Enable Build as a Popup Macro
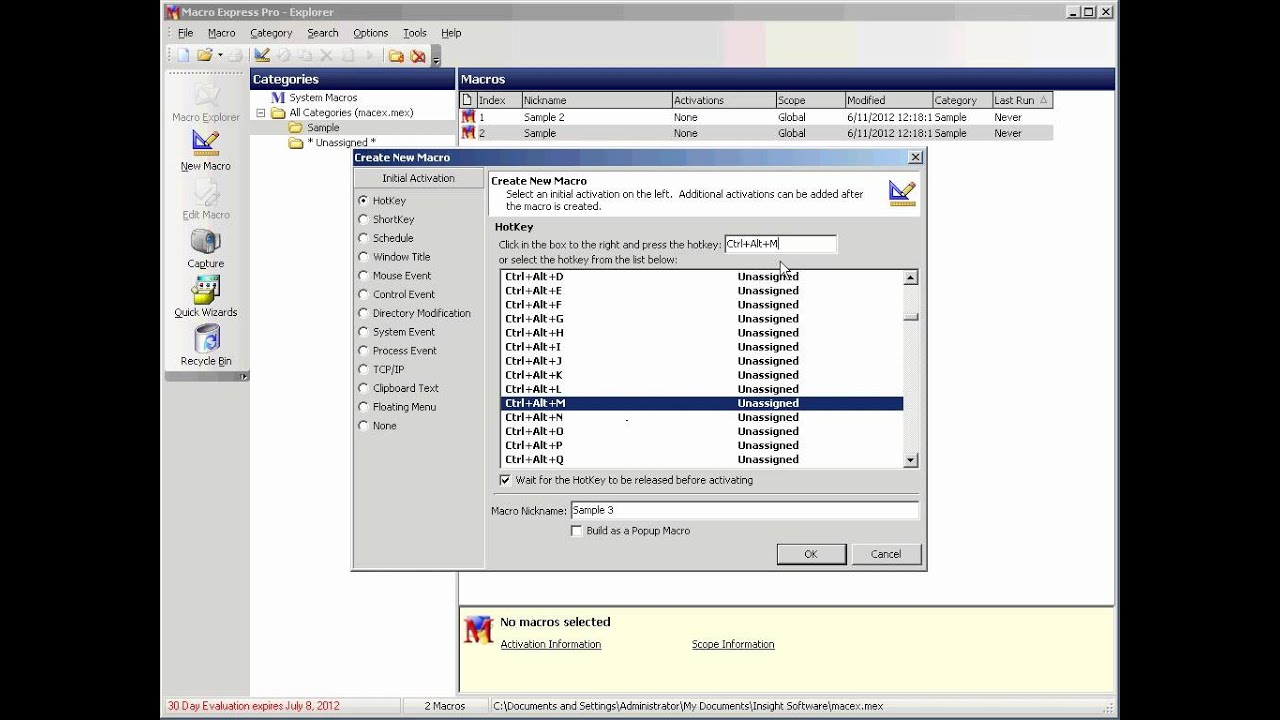The image size is (1280, 720). click(576, 531)
